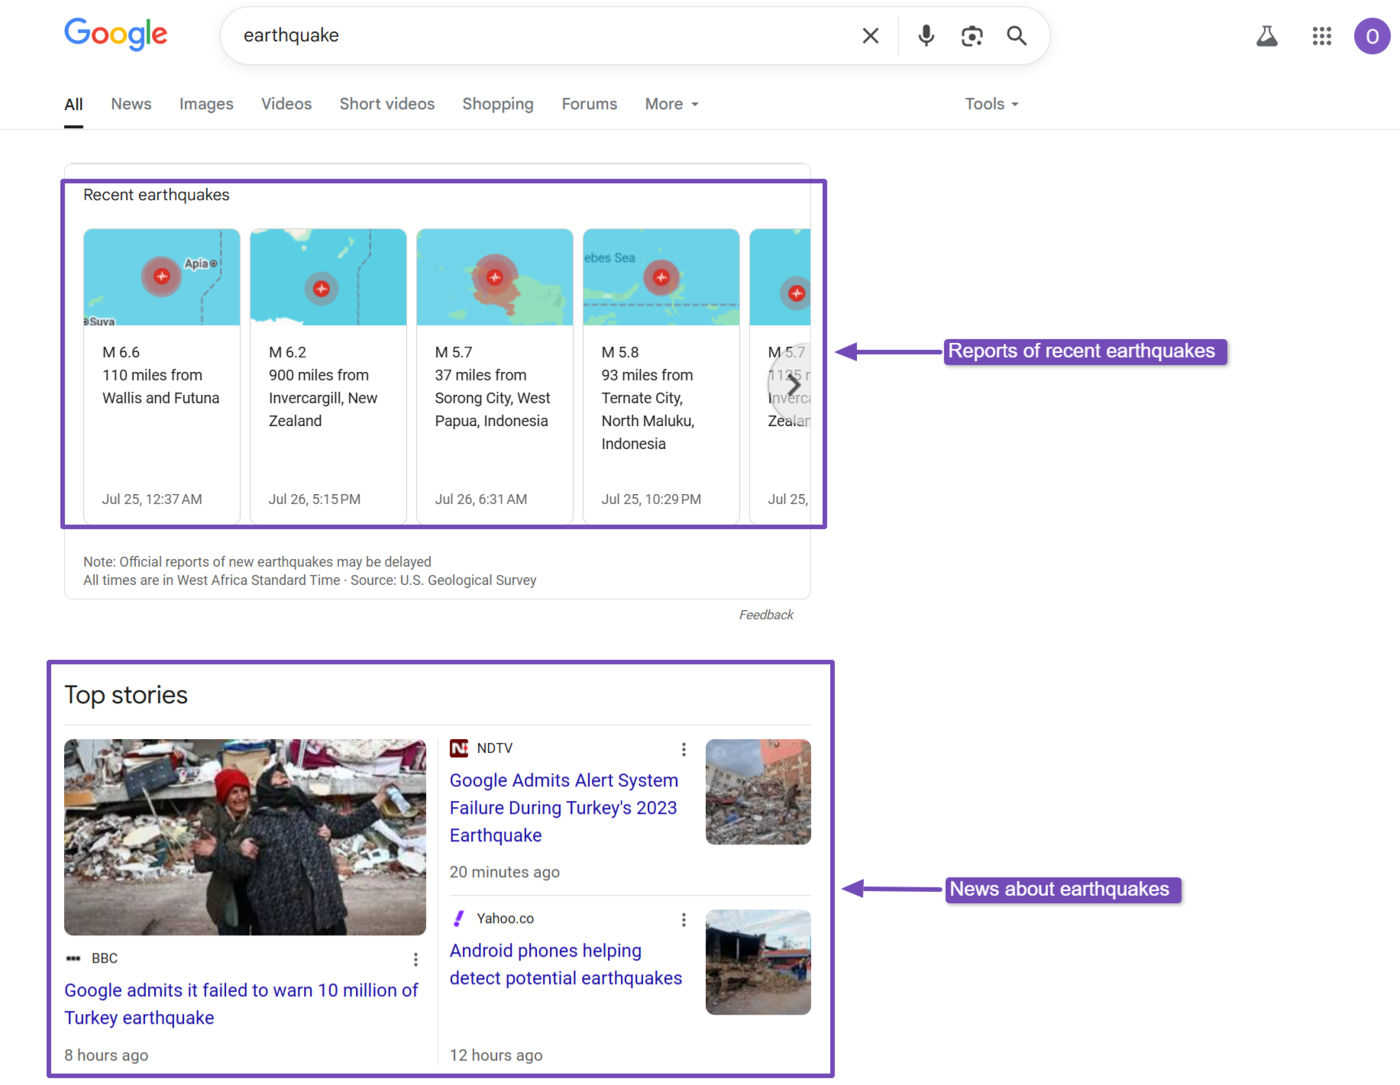
Task: Open Android phones helping detect earthquakes link
Action: [566, 965]
